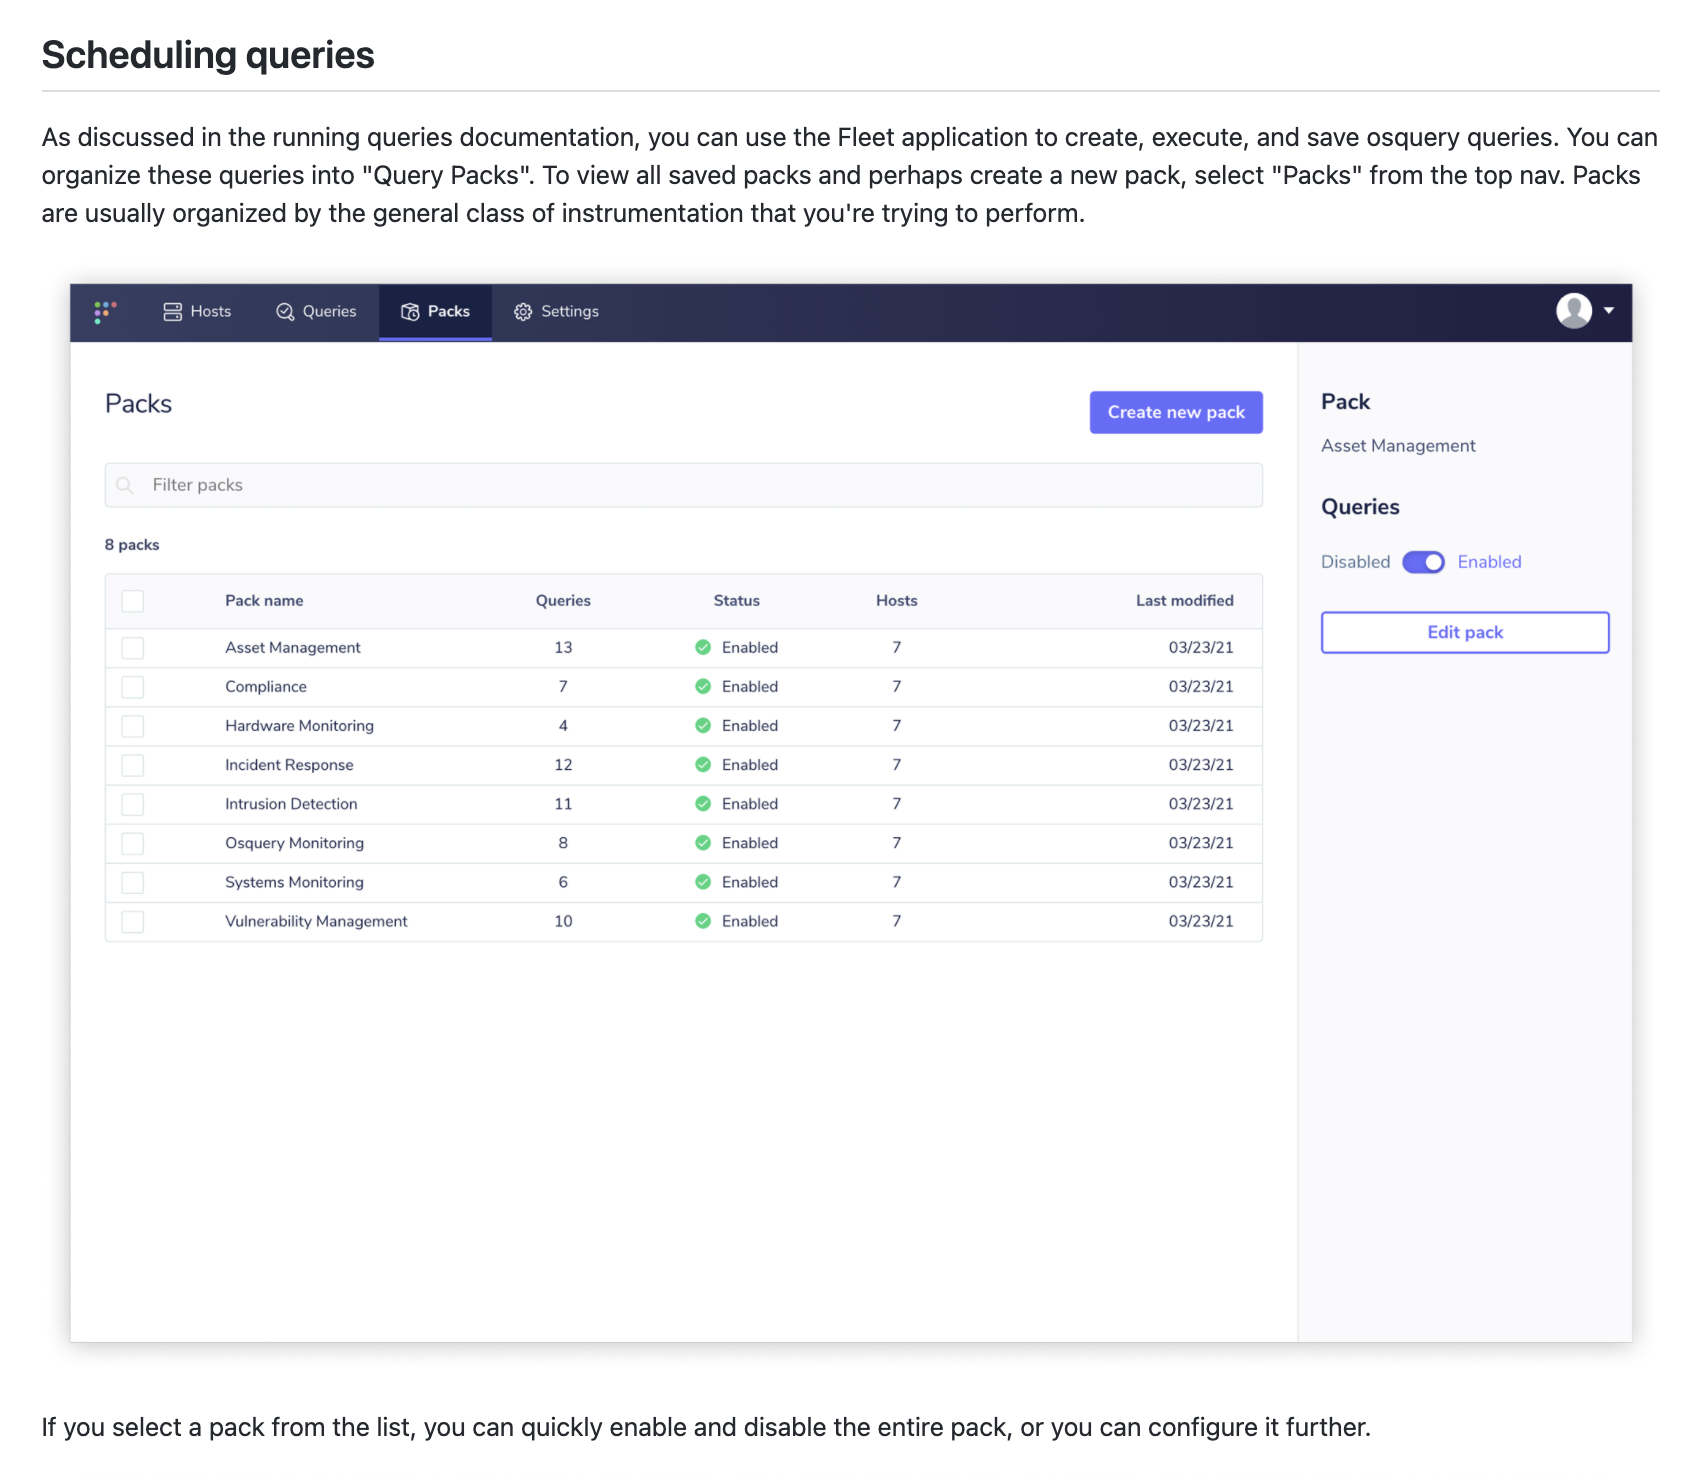Viewport: 1698px width, 1478px height.
Task: Click Asset Management's green enabled status icon
Action: click(x=704, y=647)
